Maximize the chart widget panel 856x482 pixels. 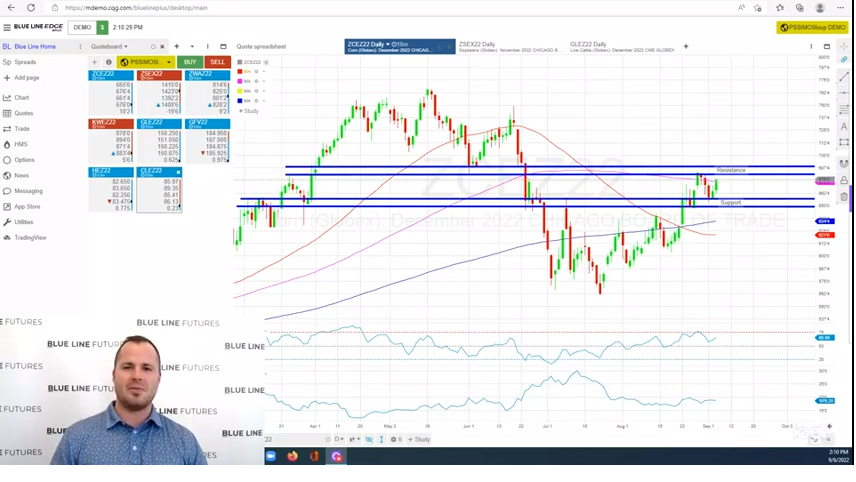coord(827,46)
